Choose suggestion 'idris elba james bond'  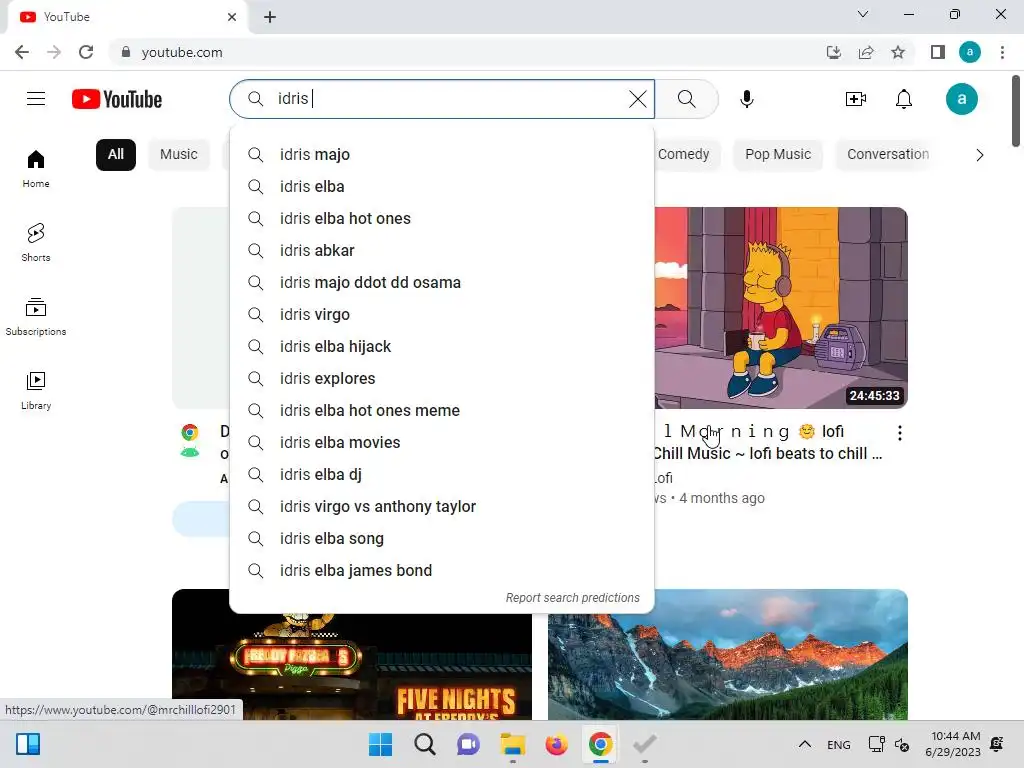[442, 571]
